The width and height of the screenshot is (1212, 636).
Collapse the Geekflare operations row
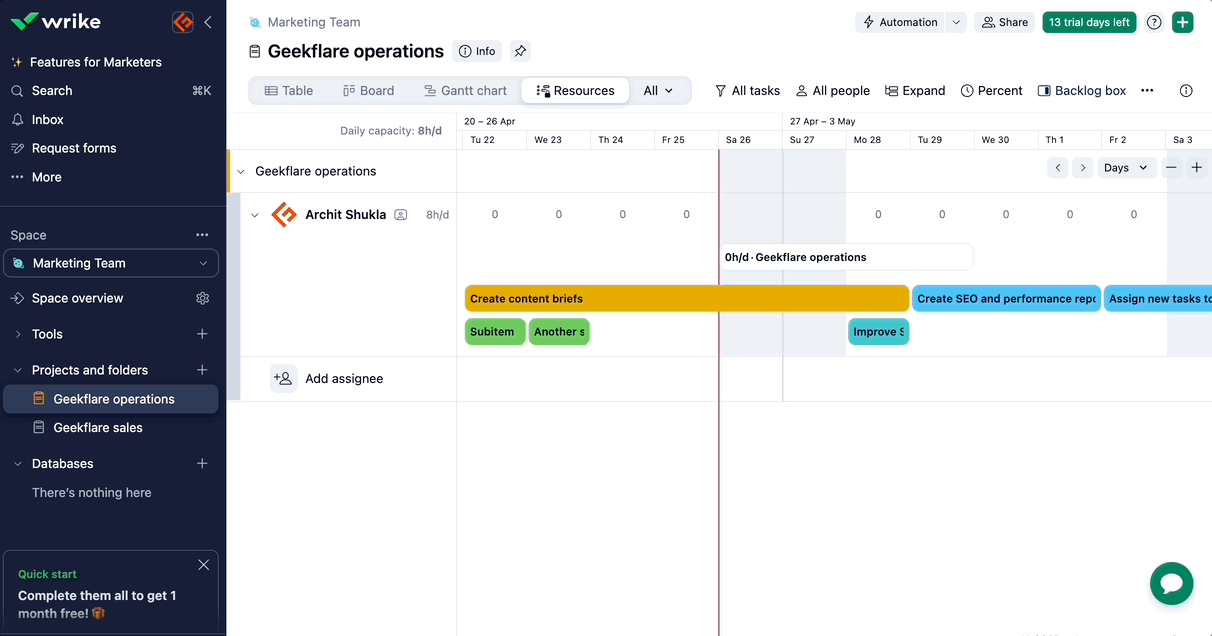[240, 172]
